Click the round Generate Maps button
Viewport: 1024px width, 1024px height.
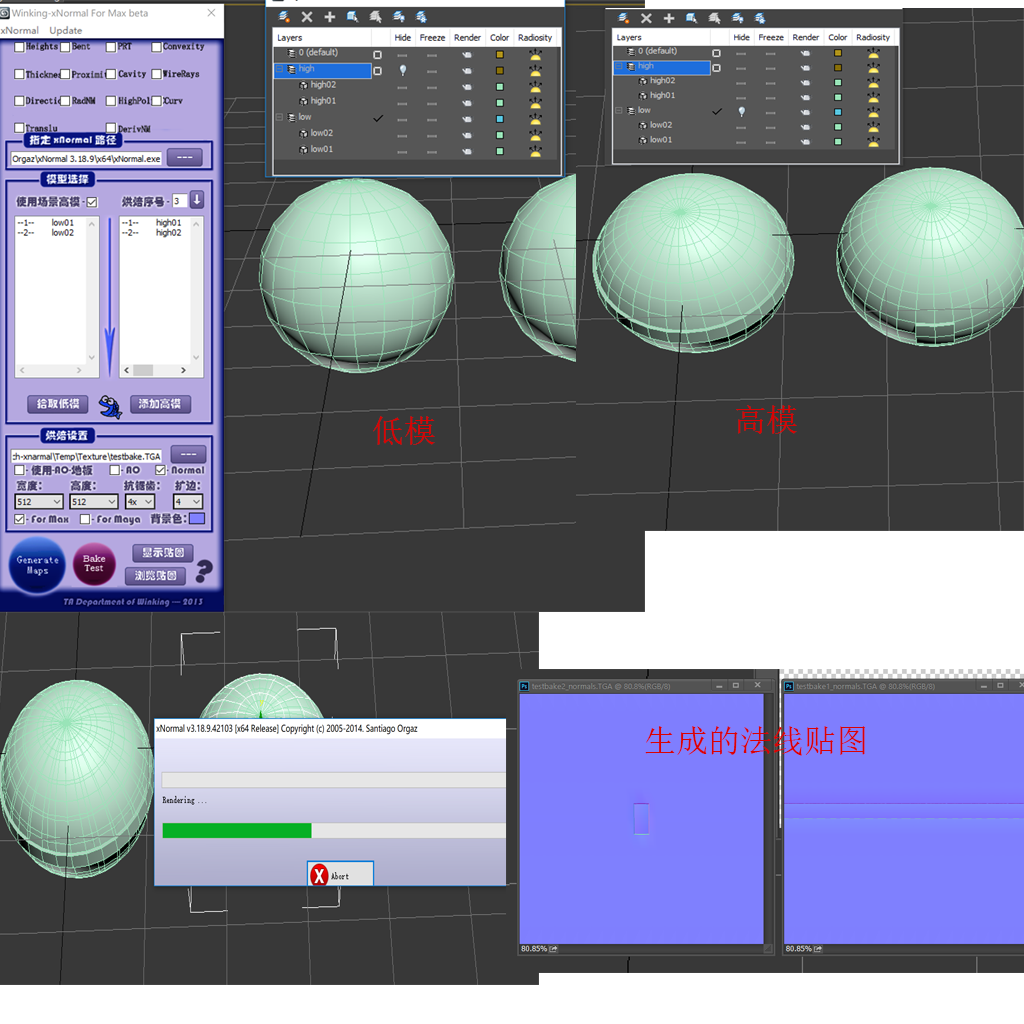pos(37,566)
